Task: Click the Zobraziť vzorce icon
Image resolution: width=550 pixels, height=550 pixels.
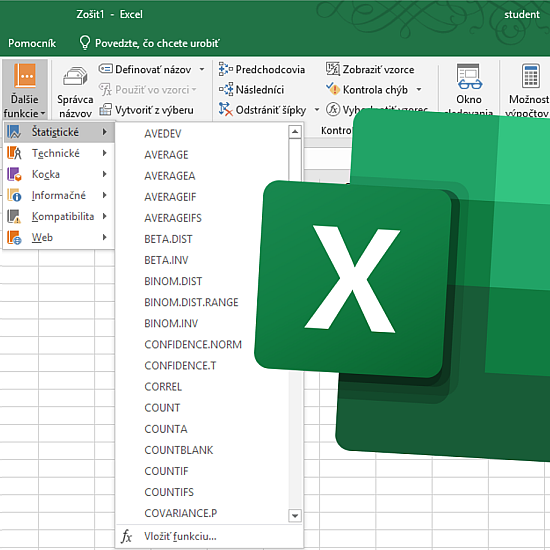Action: [333, 69]
